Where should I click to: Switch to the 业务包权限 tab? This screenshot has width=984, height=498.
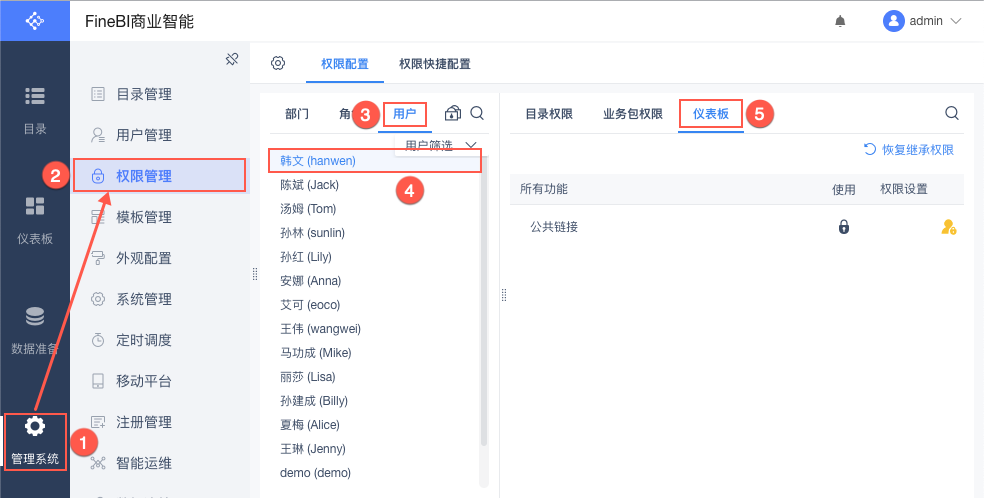click(x=632, y=114)
